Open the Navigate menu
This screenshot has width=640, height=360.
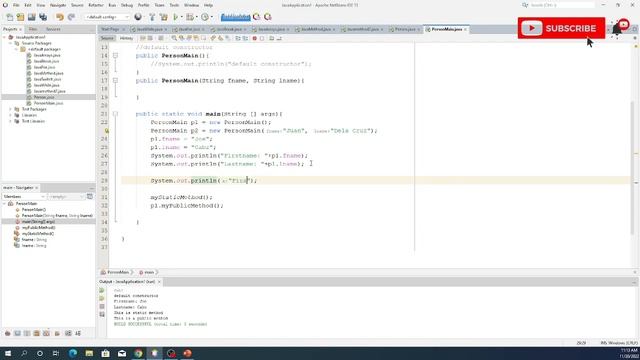coord(58,5)
